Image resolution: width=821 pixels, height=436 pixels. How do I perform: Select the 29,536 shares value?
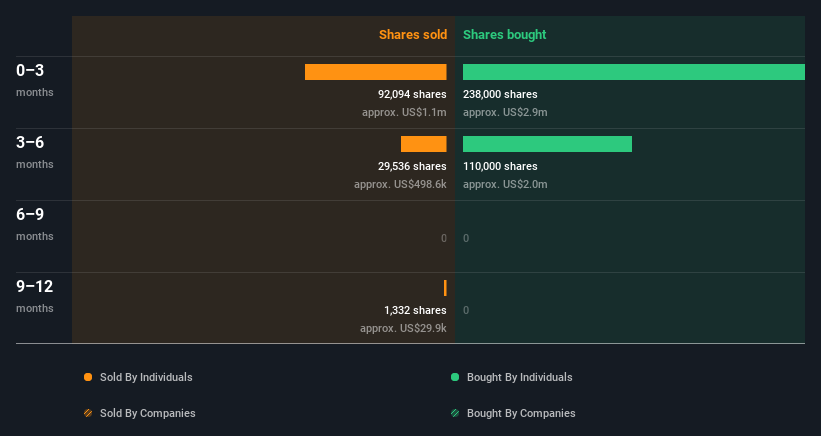(x=412, y=166)
